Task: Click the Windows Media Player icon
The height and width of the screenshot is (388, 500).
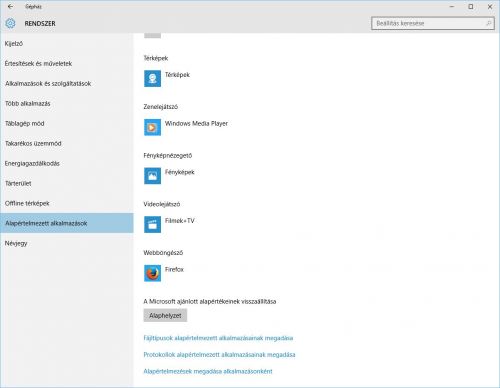Action: click(x=152, y=127)
